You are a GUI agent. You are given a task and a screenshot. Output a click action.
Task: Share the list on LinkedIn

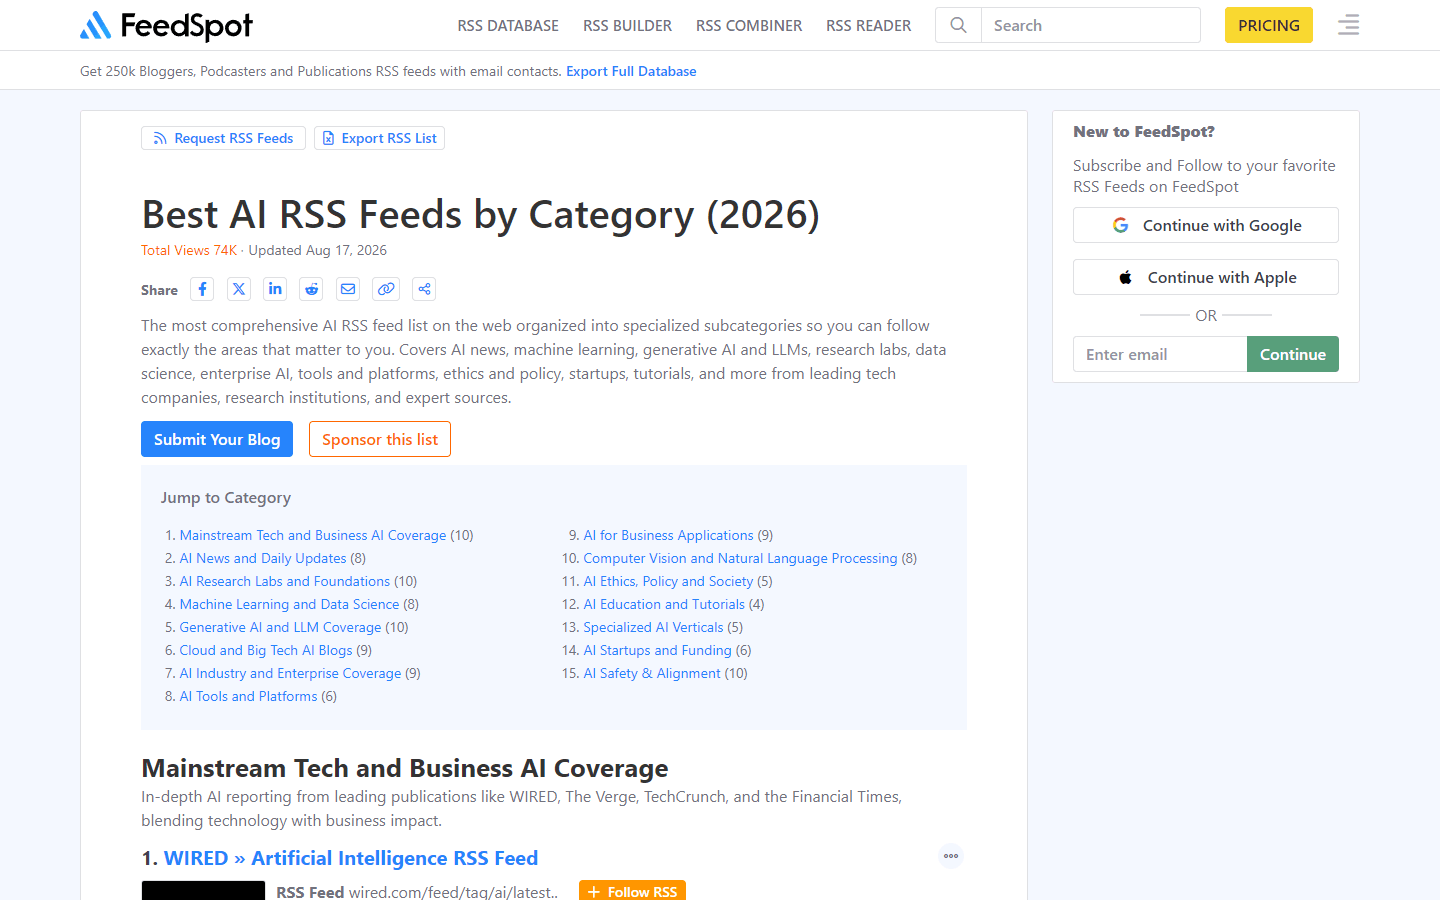[x=275, y=289]
